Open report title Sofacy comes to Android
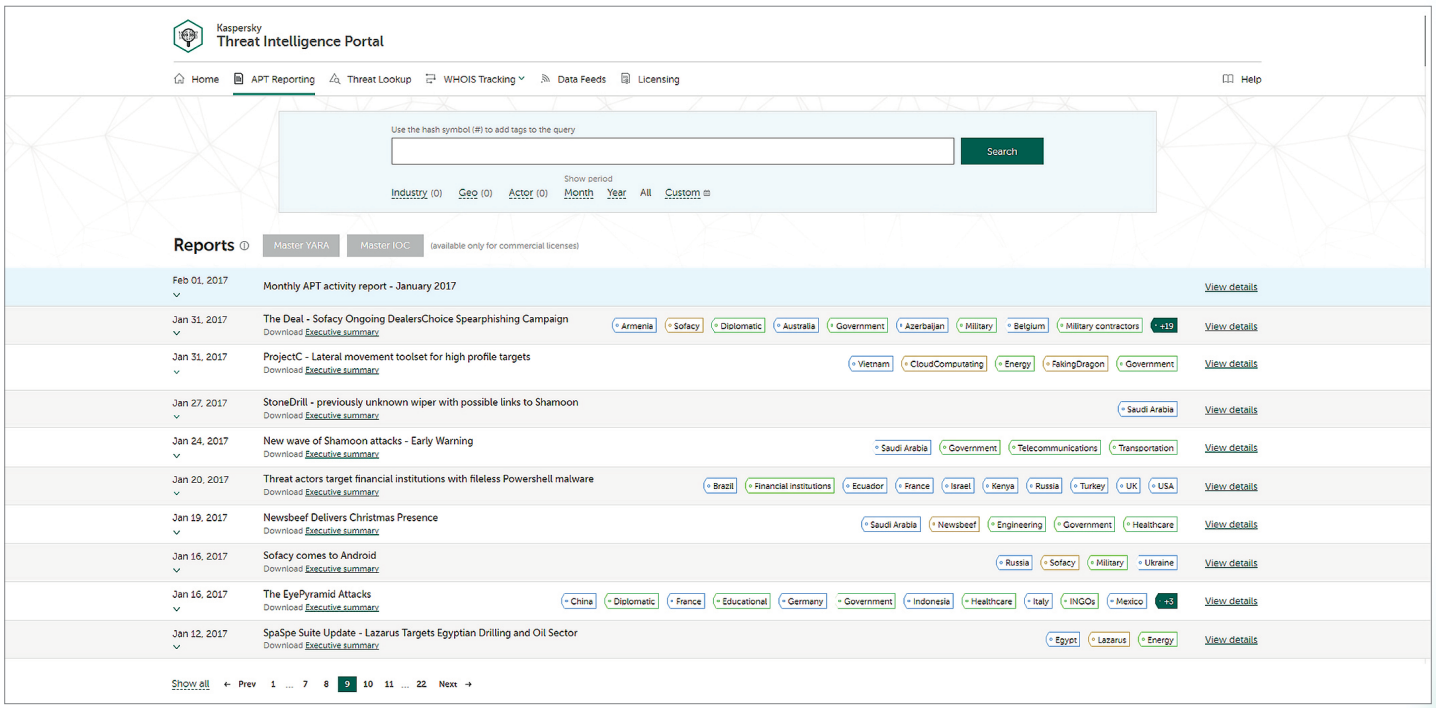Image resolution: width=1436 pixels, height=708 pixels. [x=320, y=556]
